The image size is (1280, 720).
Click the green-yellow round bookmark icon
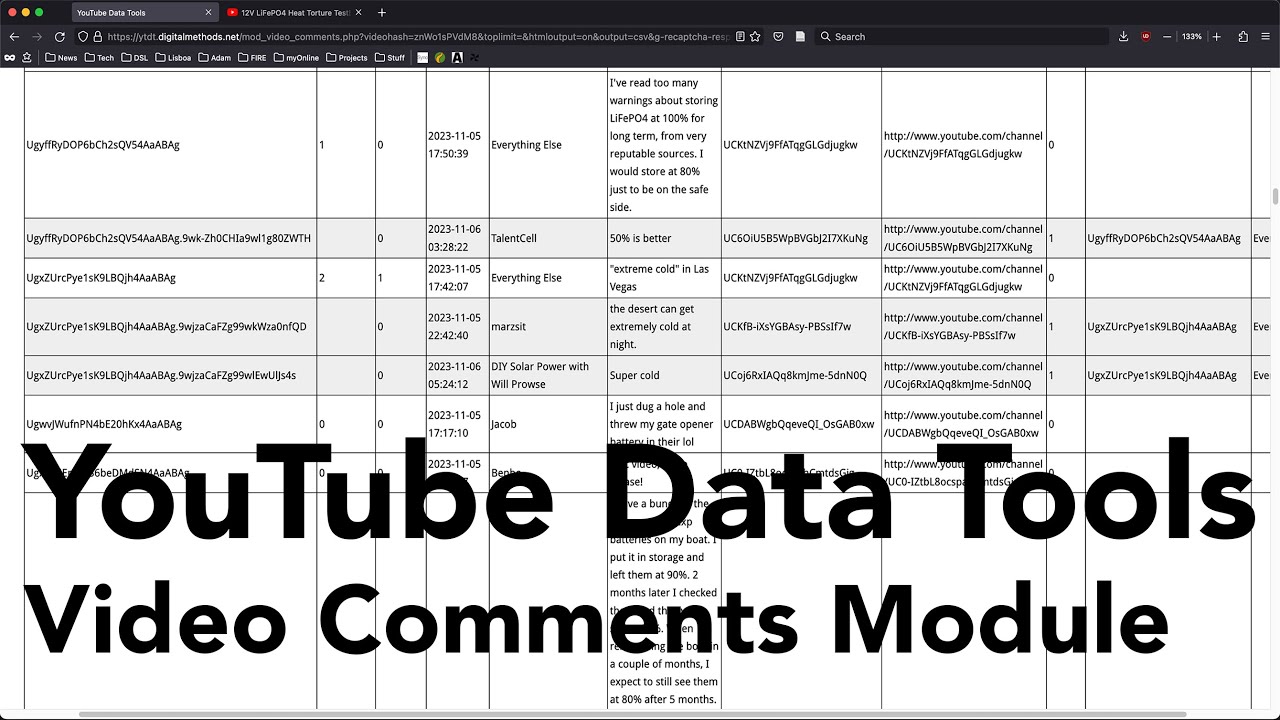click(440, 58)
